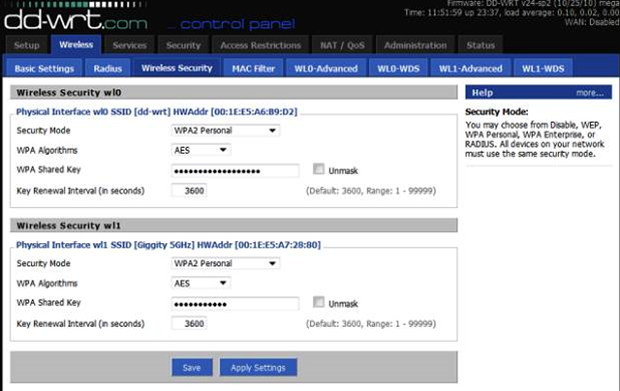The image size is (620, 391).
Task: Expand wl0 WPA Algorithms dropdown
Action: pyautogui.click(x=201, y=150)
